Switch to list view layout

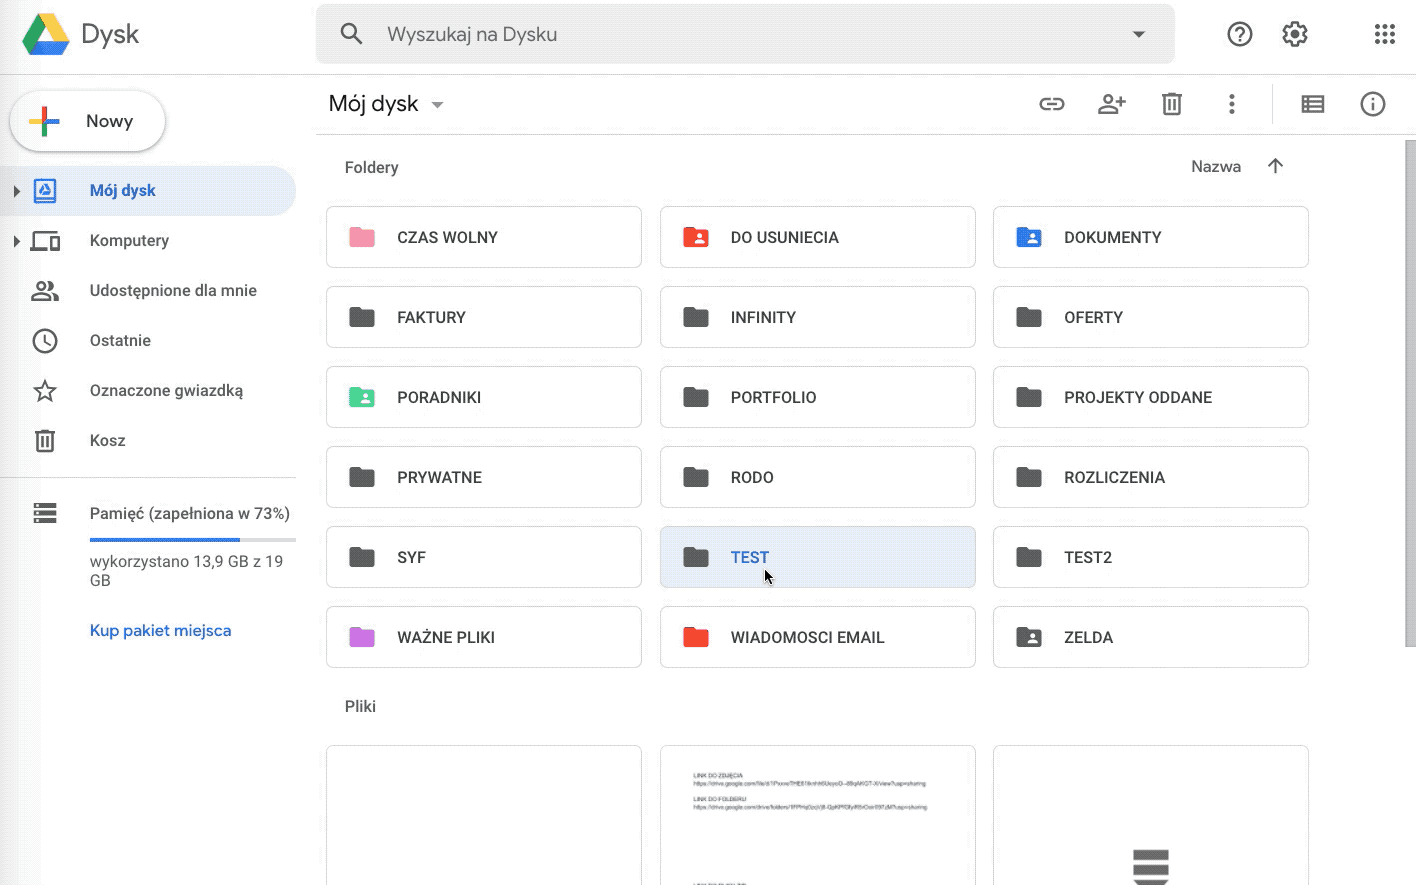point(1312,104)
